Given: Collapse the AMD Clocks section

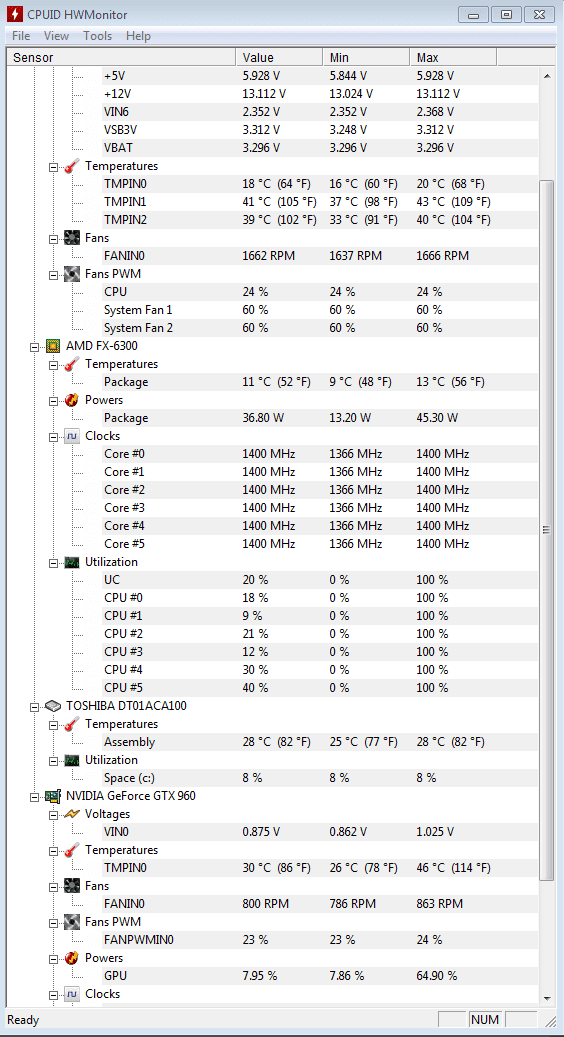Looking at the screenshot, I should click(x=54, y=436).
